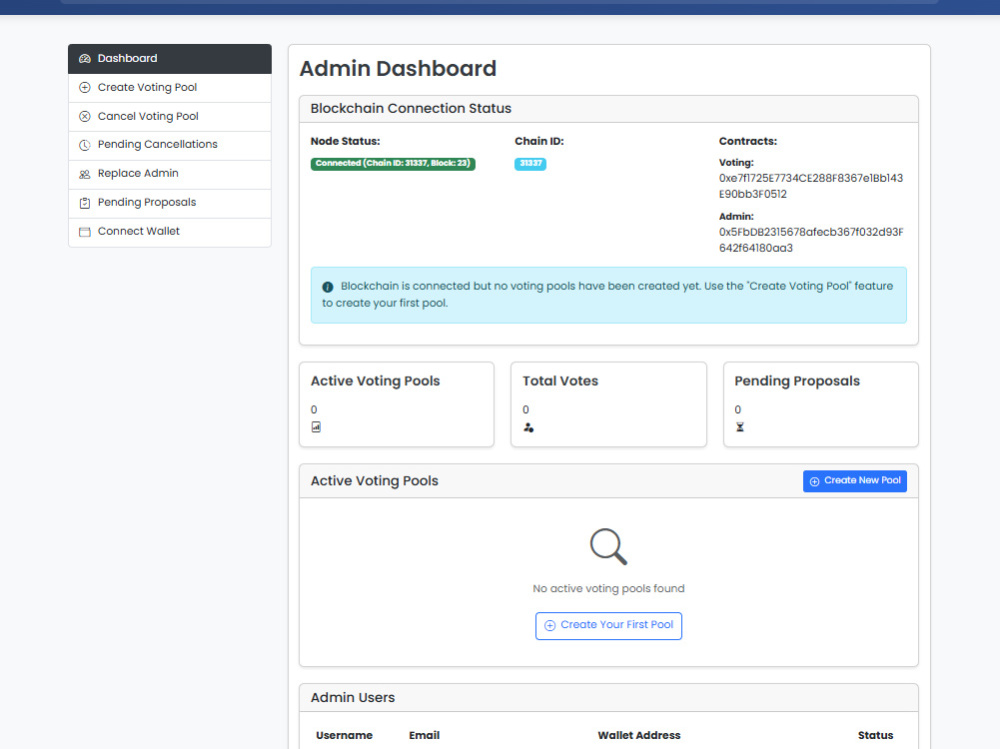Click the blue 31337 Chain ID badge

pyautogui.click(x=530, y=163)
